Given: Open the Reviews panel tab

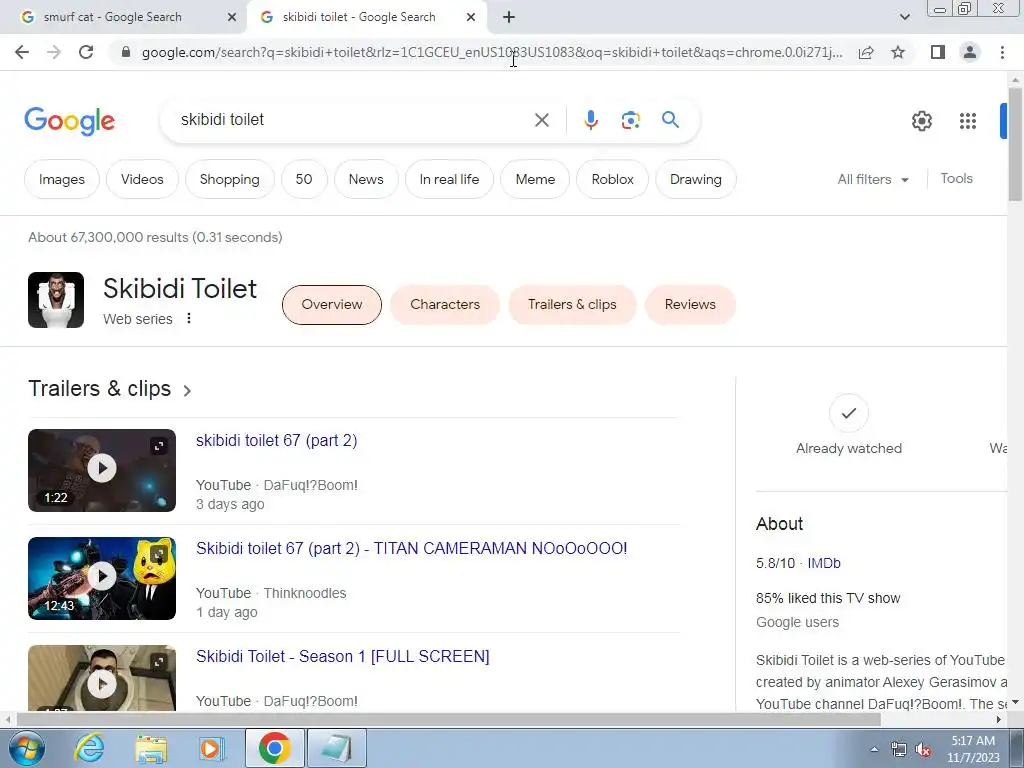Looking at the screenshot, I should (690, 304).
